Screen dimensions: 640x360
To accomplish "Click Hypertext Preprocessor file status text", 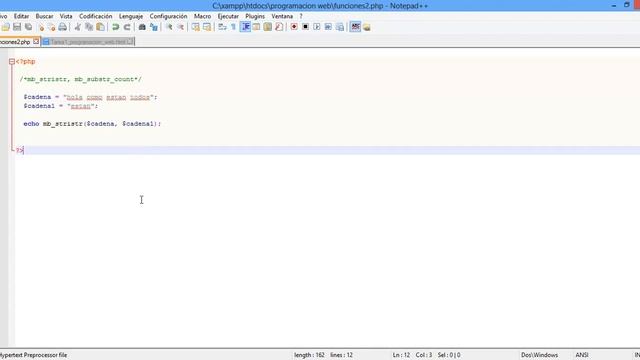I will [33, 355].
